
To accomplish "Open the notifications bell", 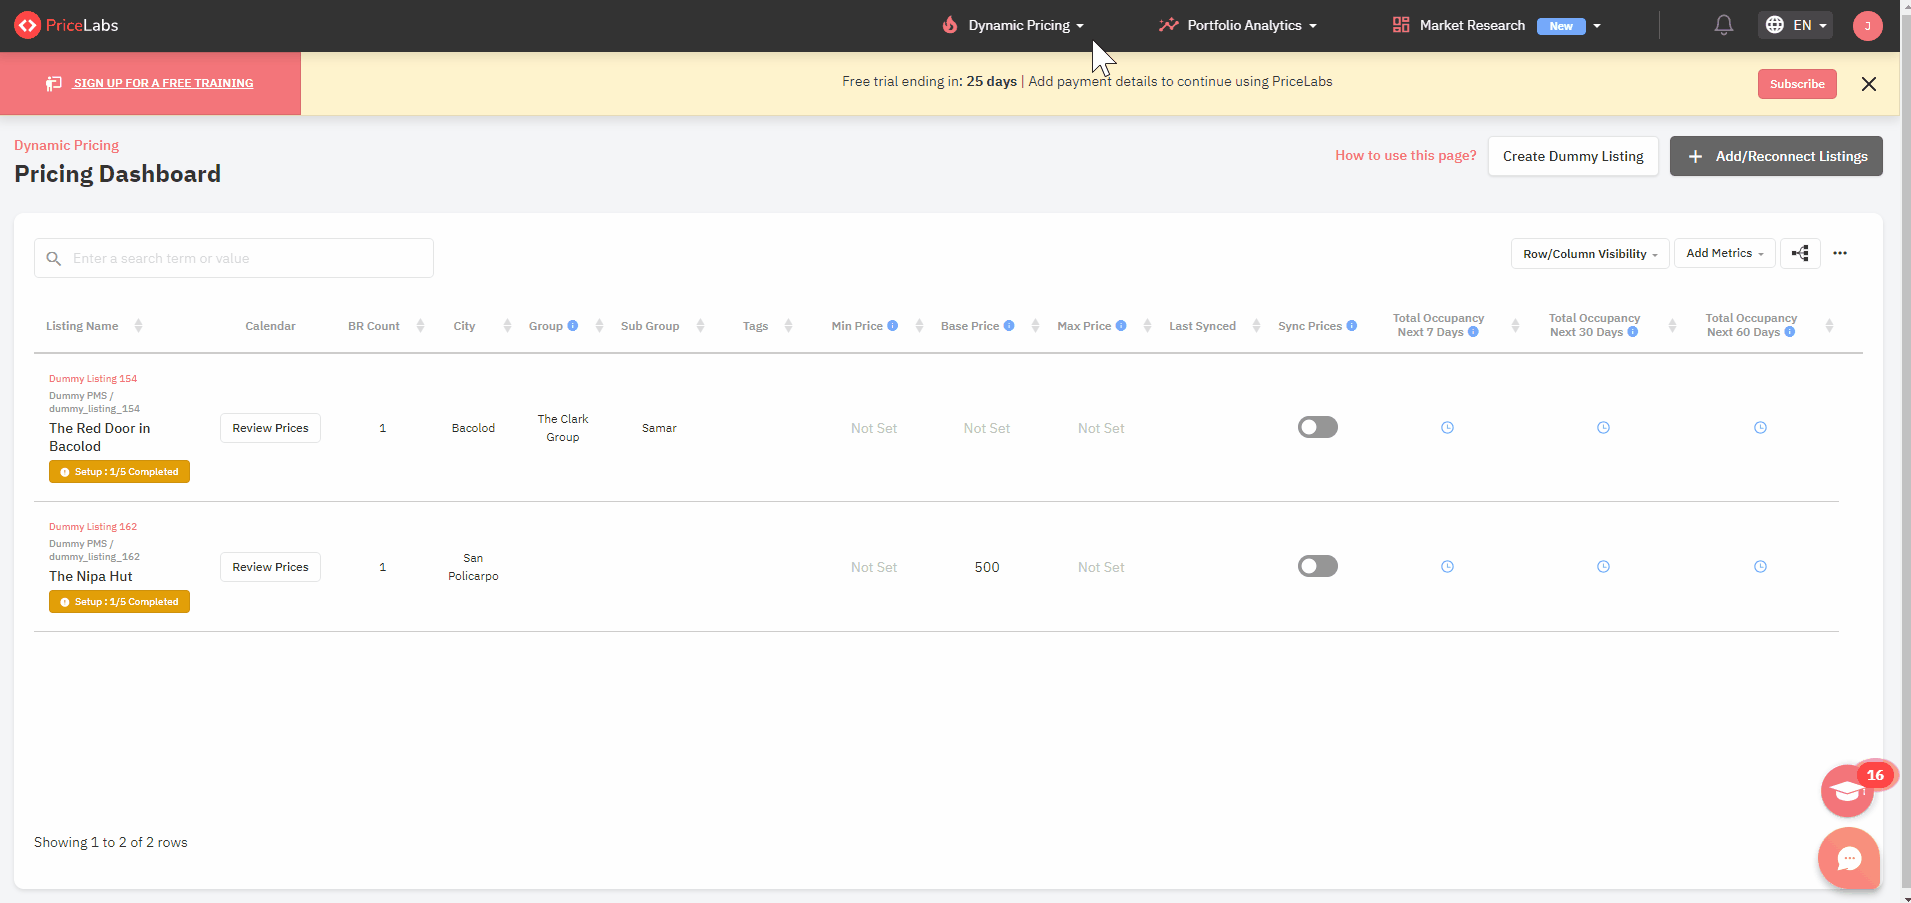I will tap(1722, 25).
